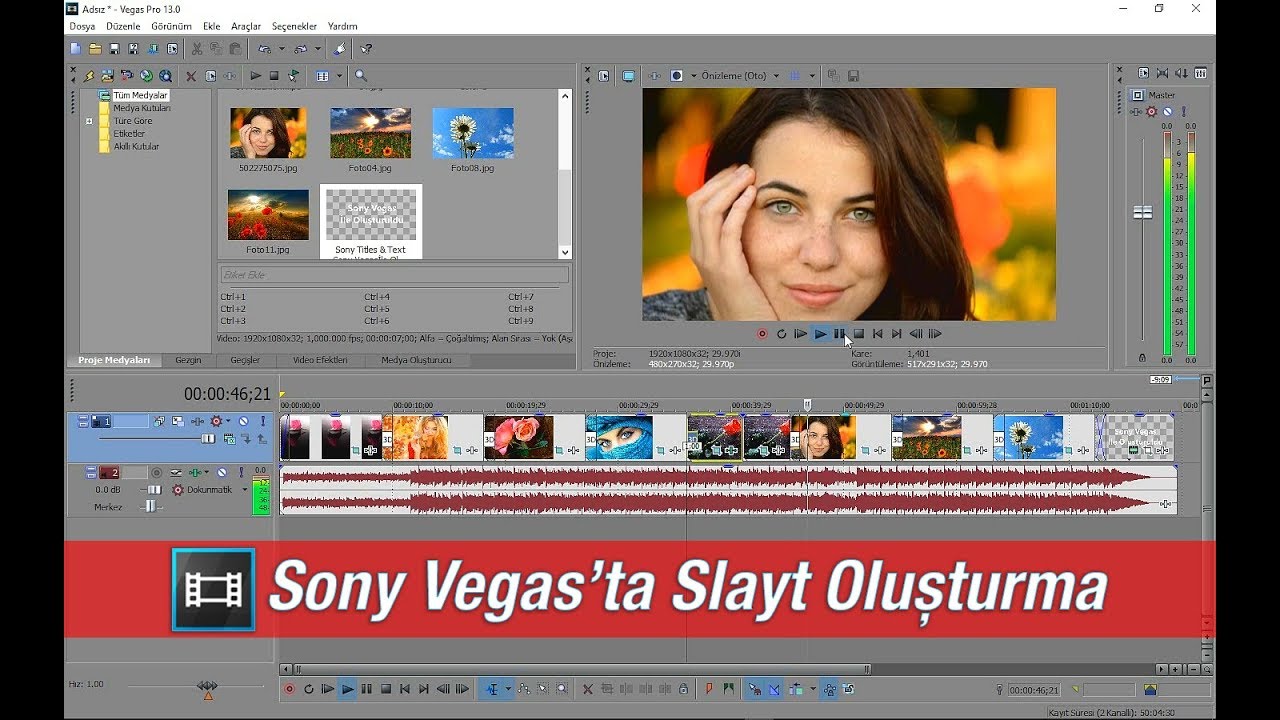Save the project using the disk icon

114,48
